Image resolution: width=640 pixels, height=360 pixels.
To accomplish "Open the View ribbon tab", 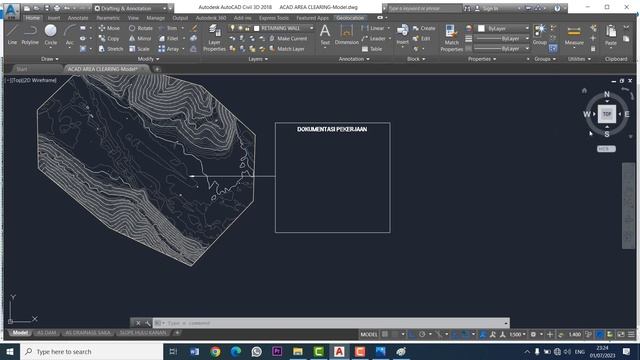I will 133,18.
